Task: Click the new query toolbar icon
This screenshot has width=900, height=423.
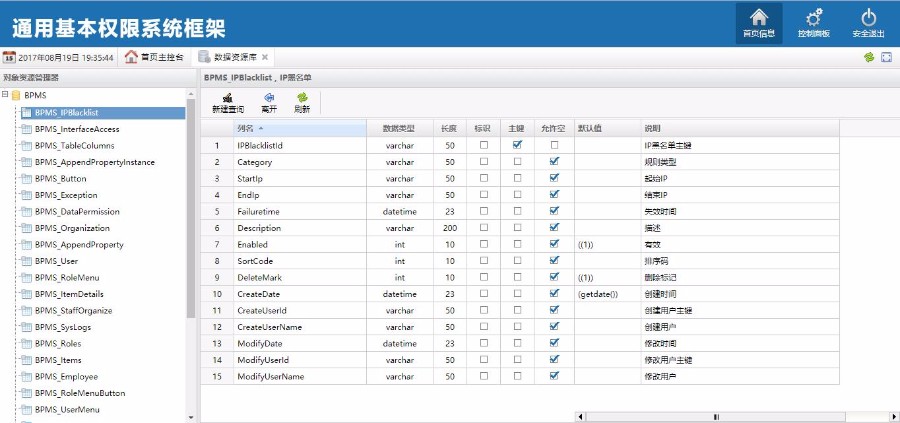Action: point(228,98)
